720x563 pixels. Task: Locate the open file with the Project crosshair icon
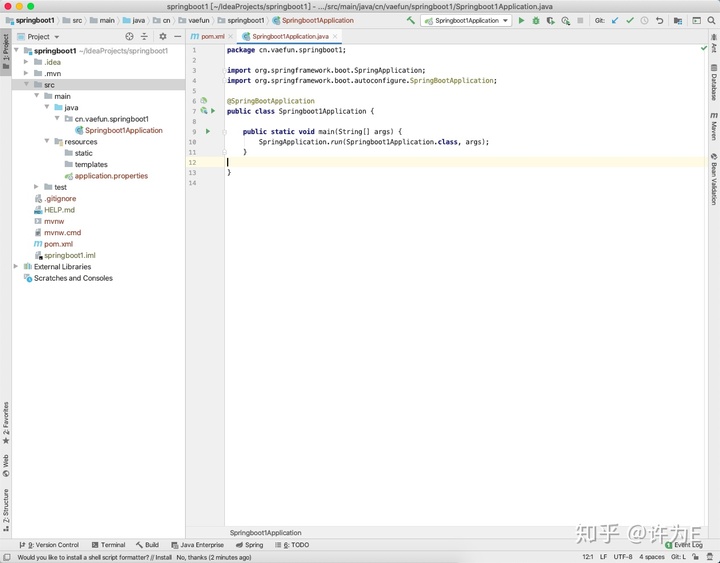pyautogui.click(x=129, y=36)
